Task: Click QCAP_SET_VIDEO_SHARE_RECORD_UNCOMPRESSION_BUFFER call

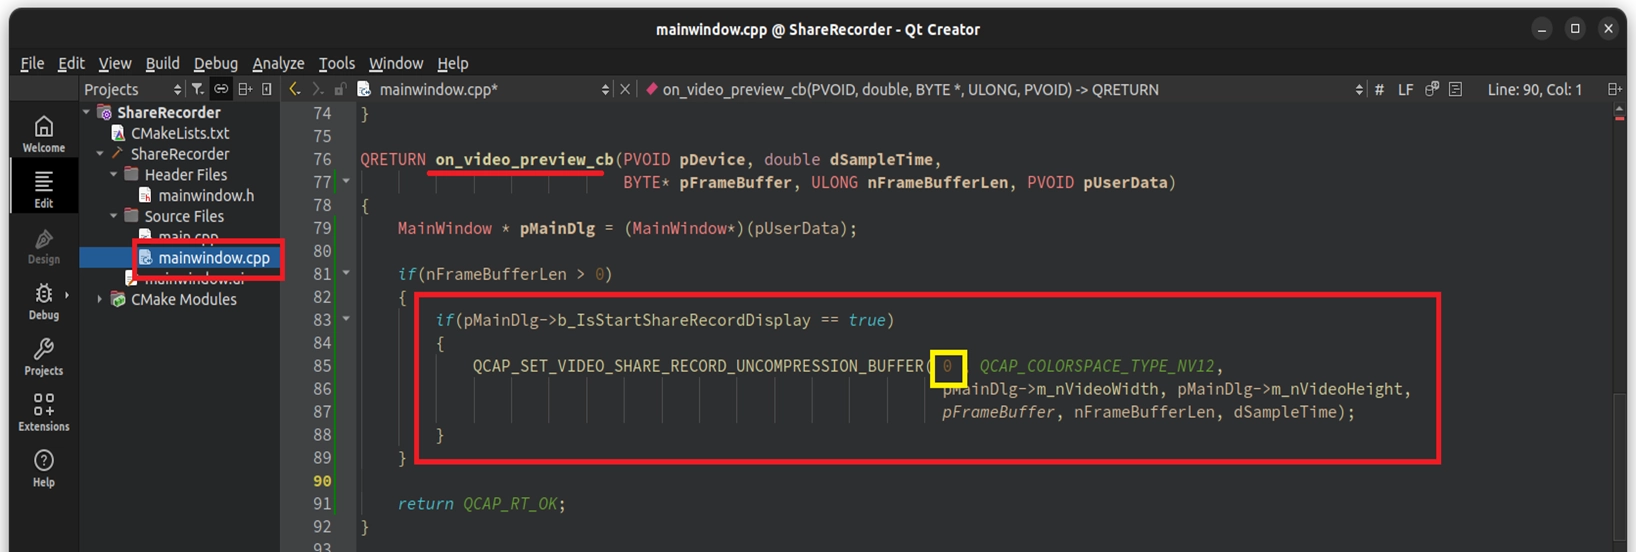Action: [x=698, y=366]
